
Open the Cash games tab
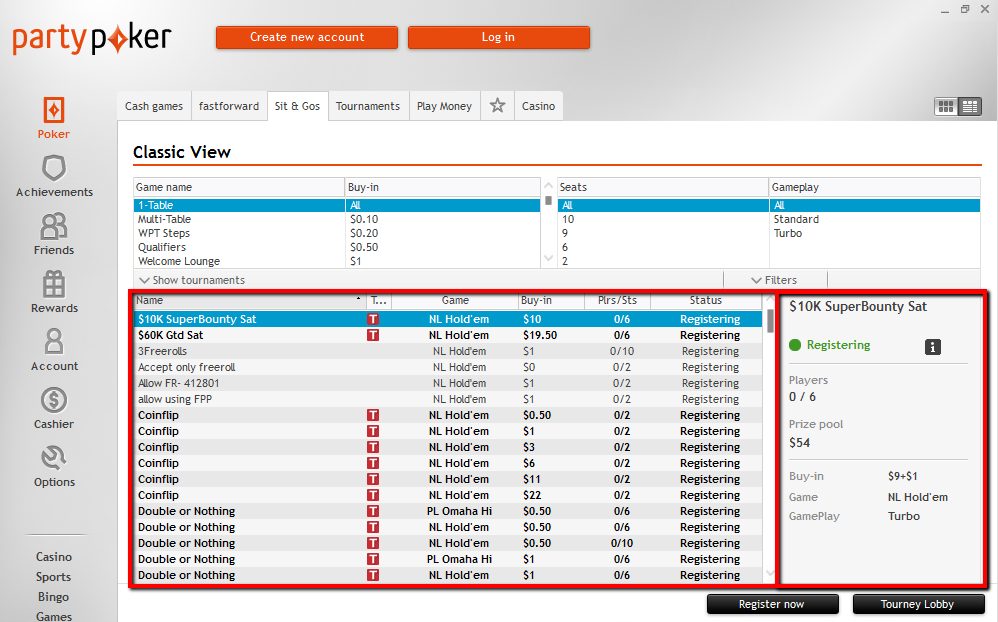point(153,106)
